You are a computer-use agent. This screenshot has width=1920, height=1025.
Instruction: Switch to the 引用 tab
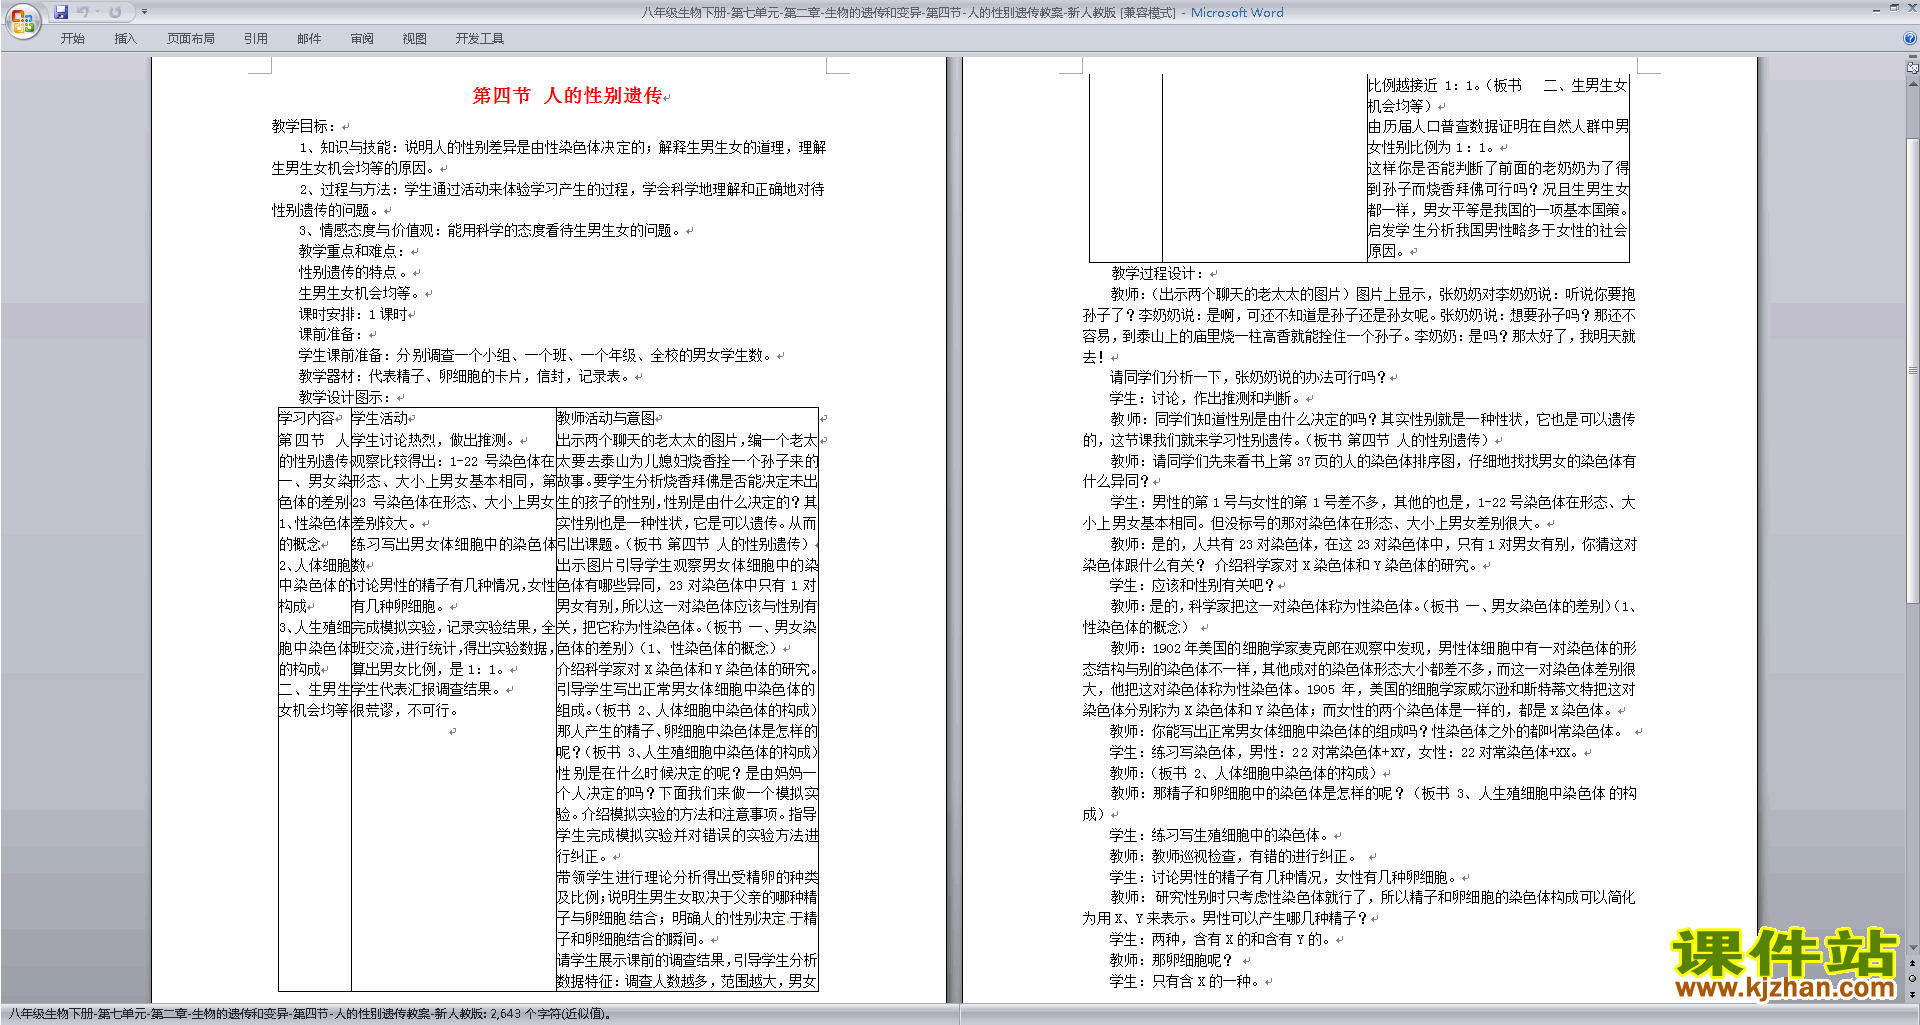click(x=256, y=39)
